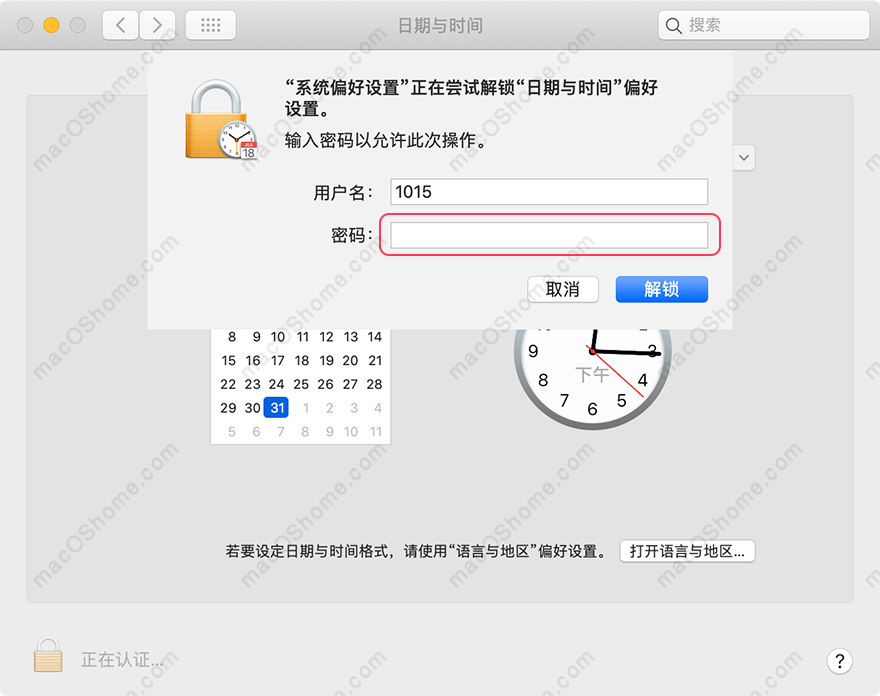
Task: Click the 用户名 field containing 1015
Action: tap(549, 192)
